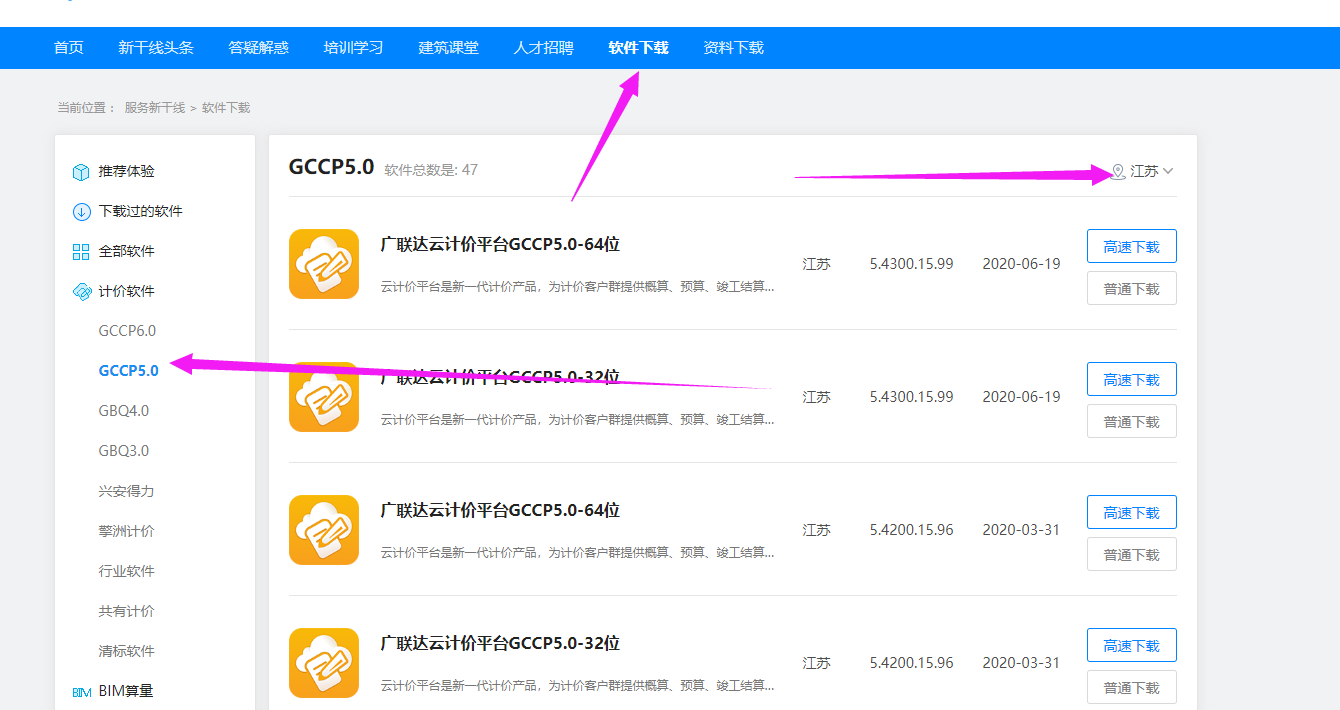The width and height of the screenshot is (1340, 710).
Task: Click 高速下载 for the 64位 5.4300.15.99 version
Action: point(1132,246)
